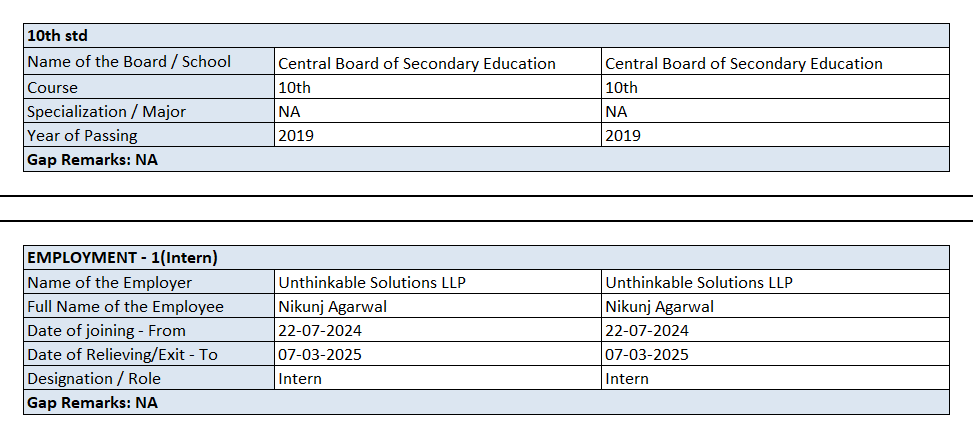Click the first Unthinkable Solutions LLP cell
This screenshot has width=973, height=432.
click(x=372, y=282)
